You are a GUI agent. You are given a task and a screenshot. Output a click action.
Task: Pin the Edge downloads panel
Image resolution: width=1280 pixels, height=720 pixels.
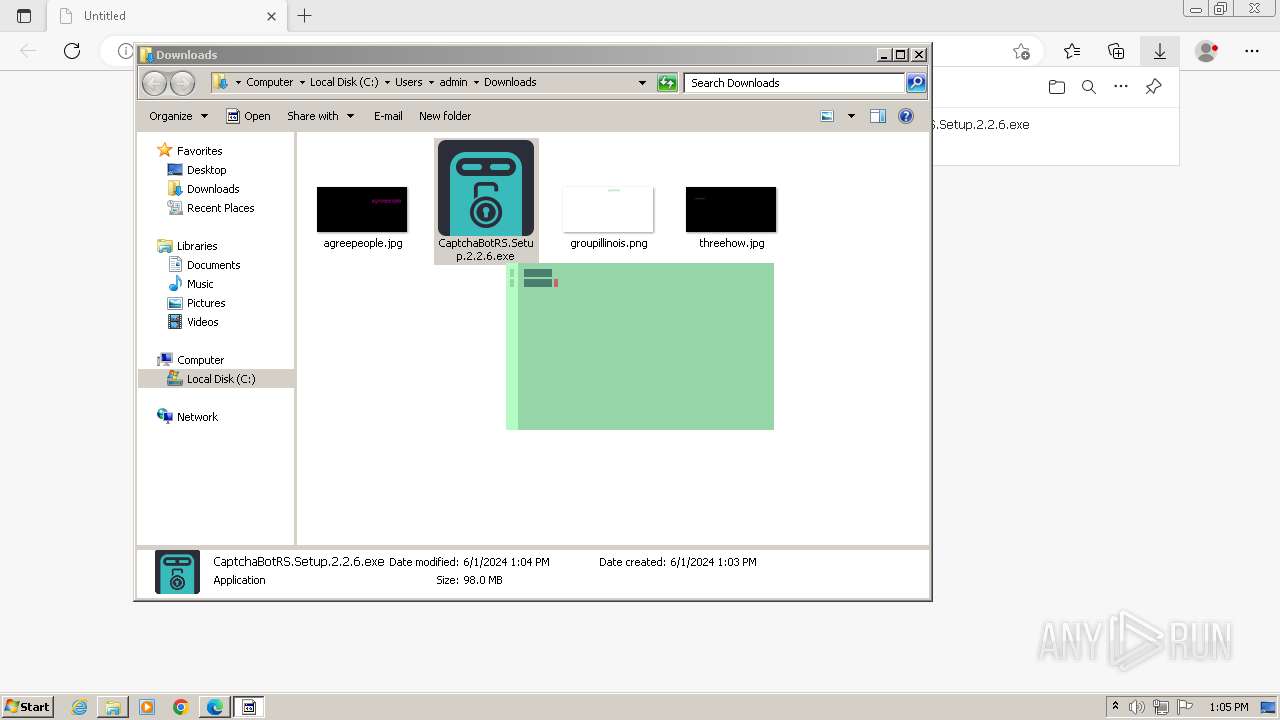1153,87
